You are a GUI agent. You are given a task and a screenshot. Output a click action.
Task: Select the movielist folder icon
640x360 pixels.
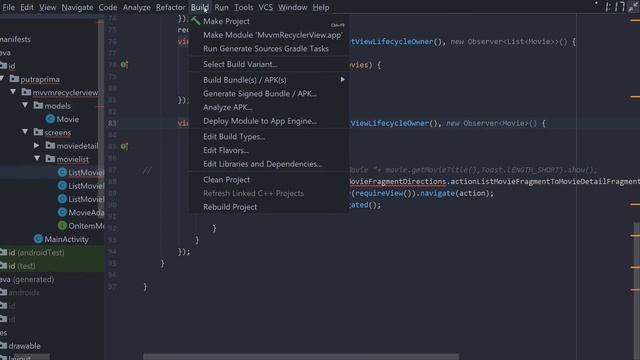click(50, 159)
